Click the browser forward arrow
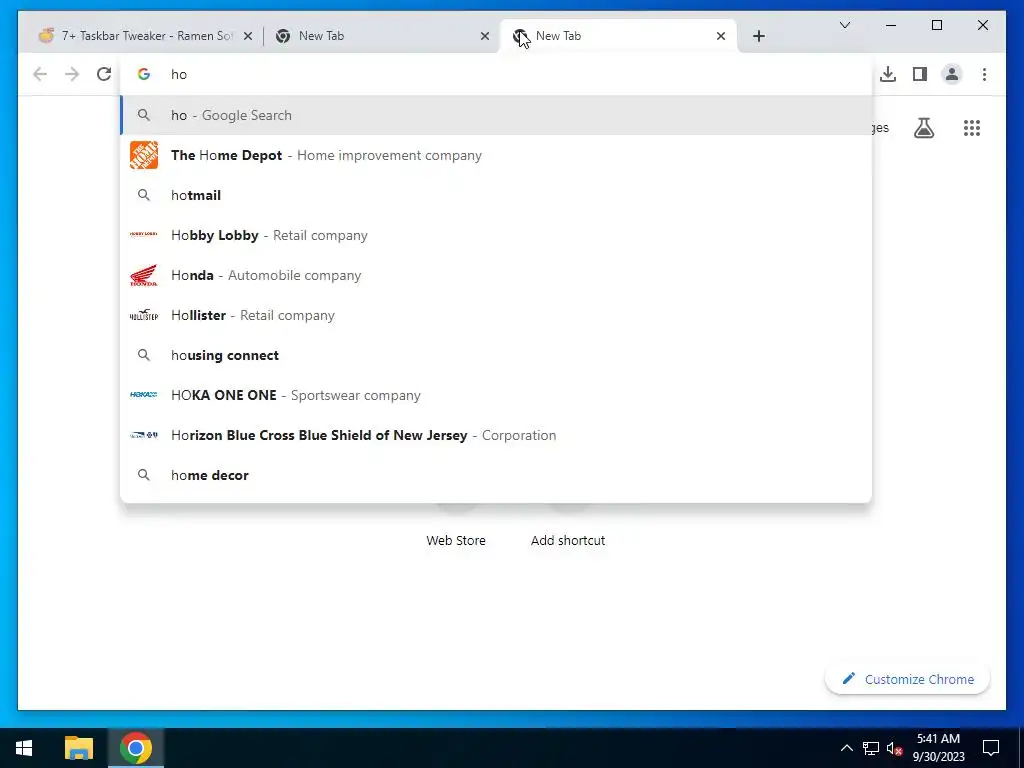This screenshot has width=1024, height=768. pyautogui.click(x=72, y=74)
